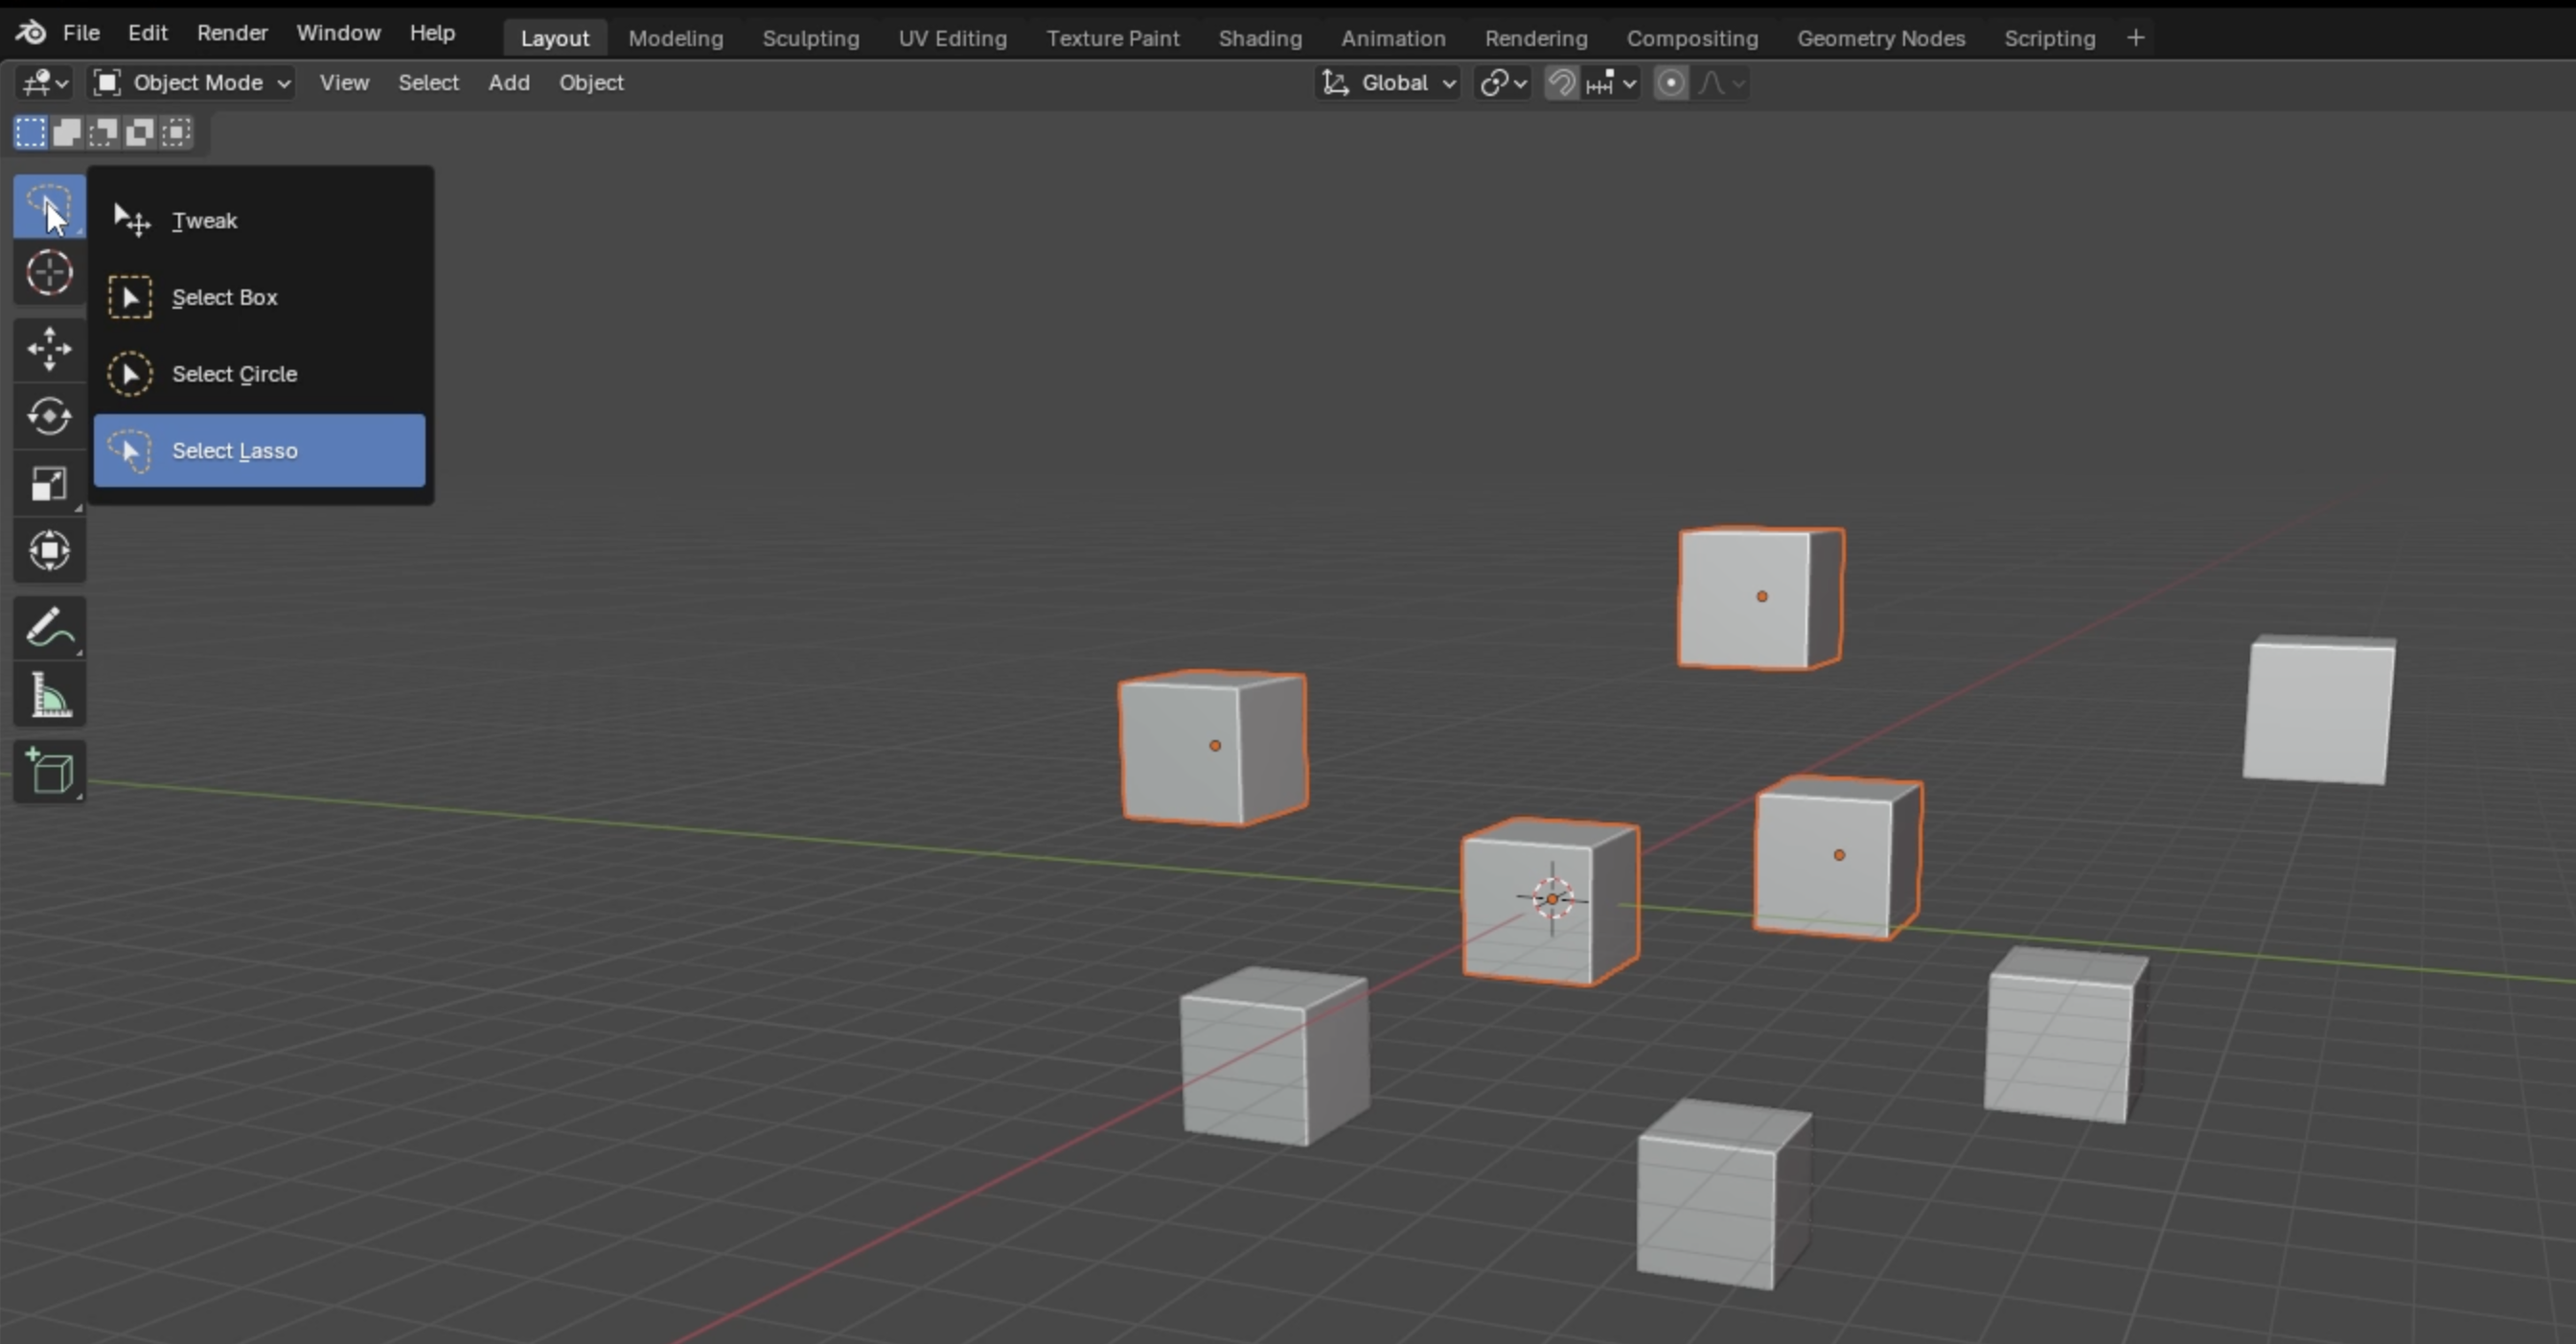Screen dimensions: 2576x1344
Task: Select the Measure ruler tool
Action: click(49, 695)
